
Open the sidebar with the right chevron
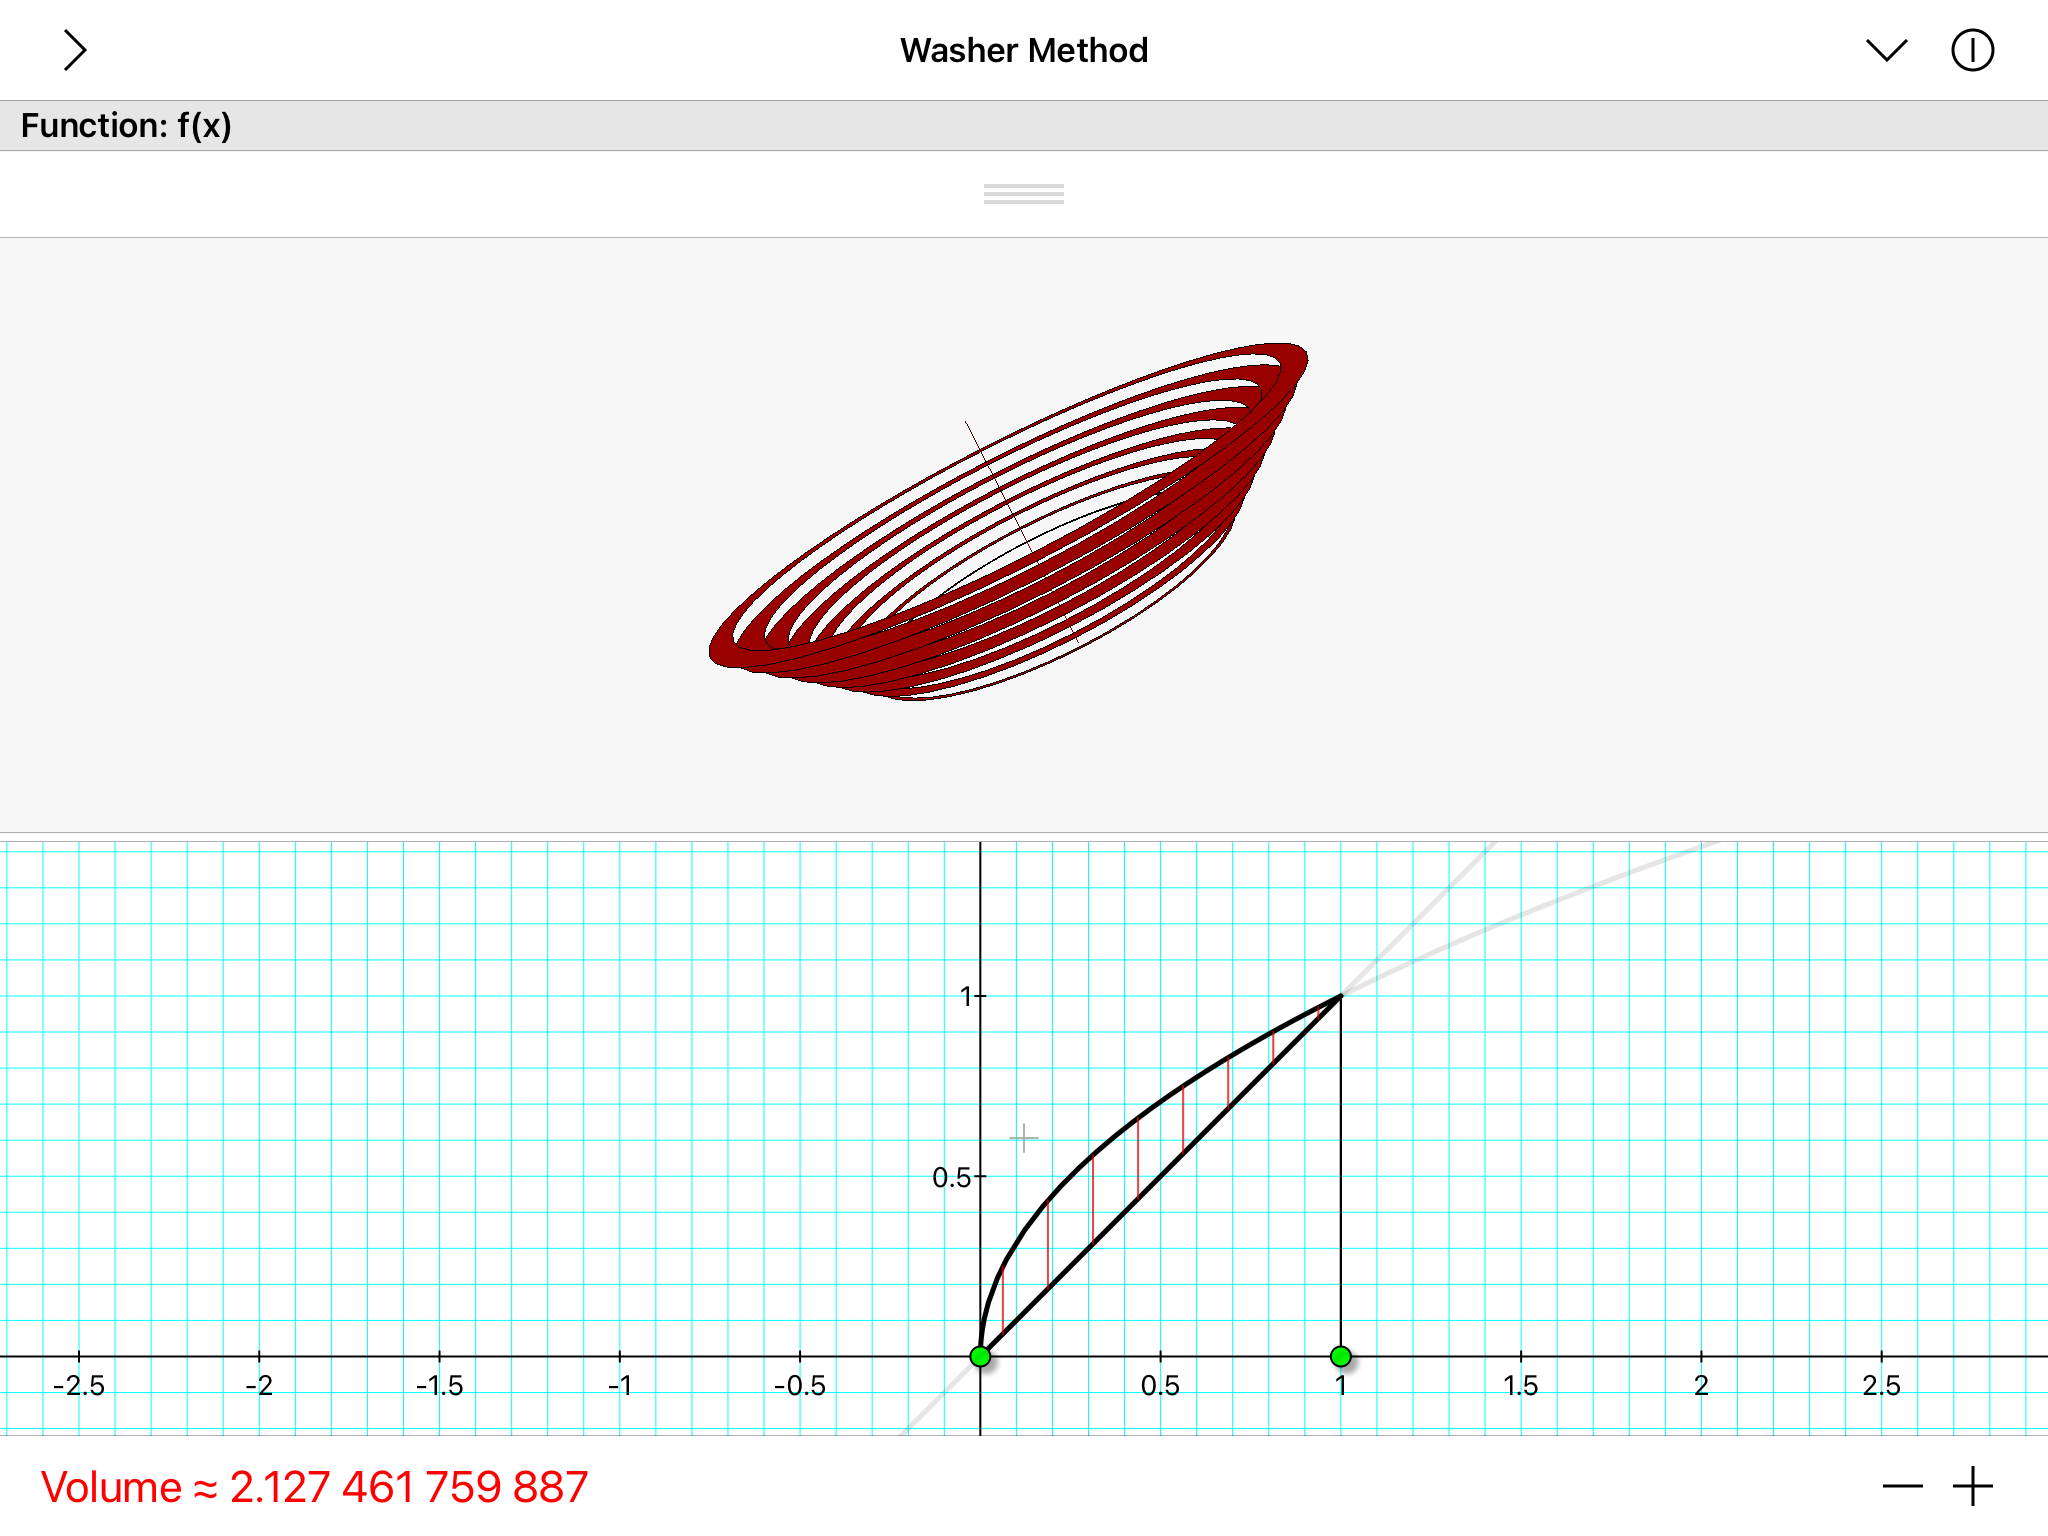click(75, 50)
